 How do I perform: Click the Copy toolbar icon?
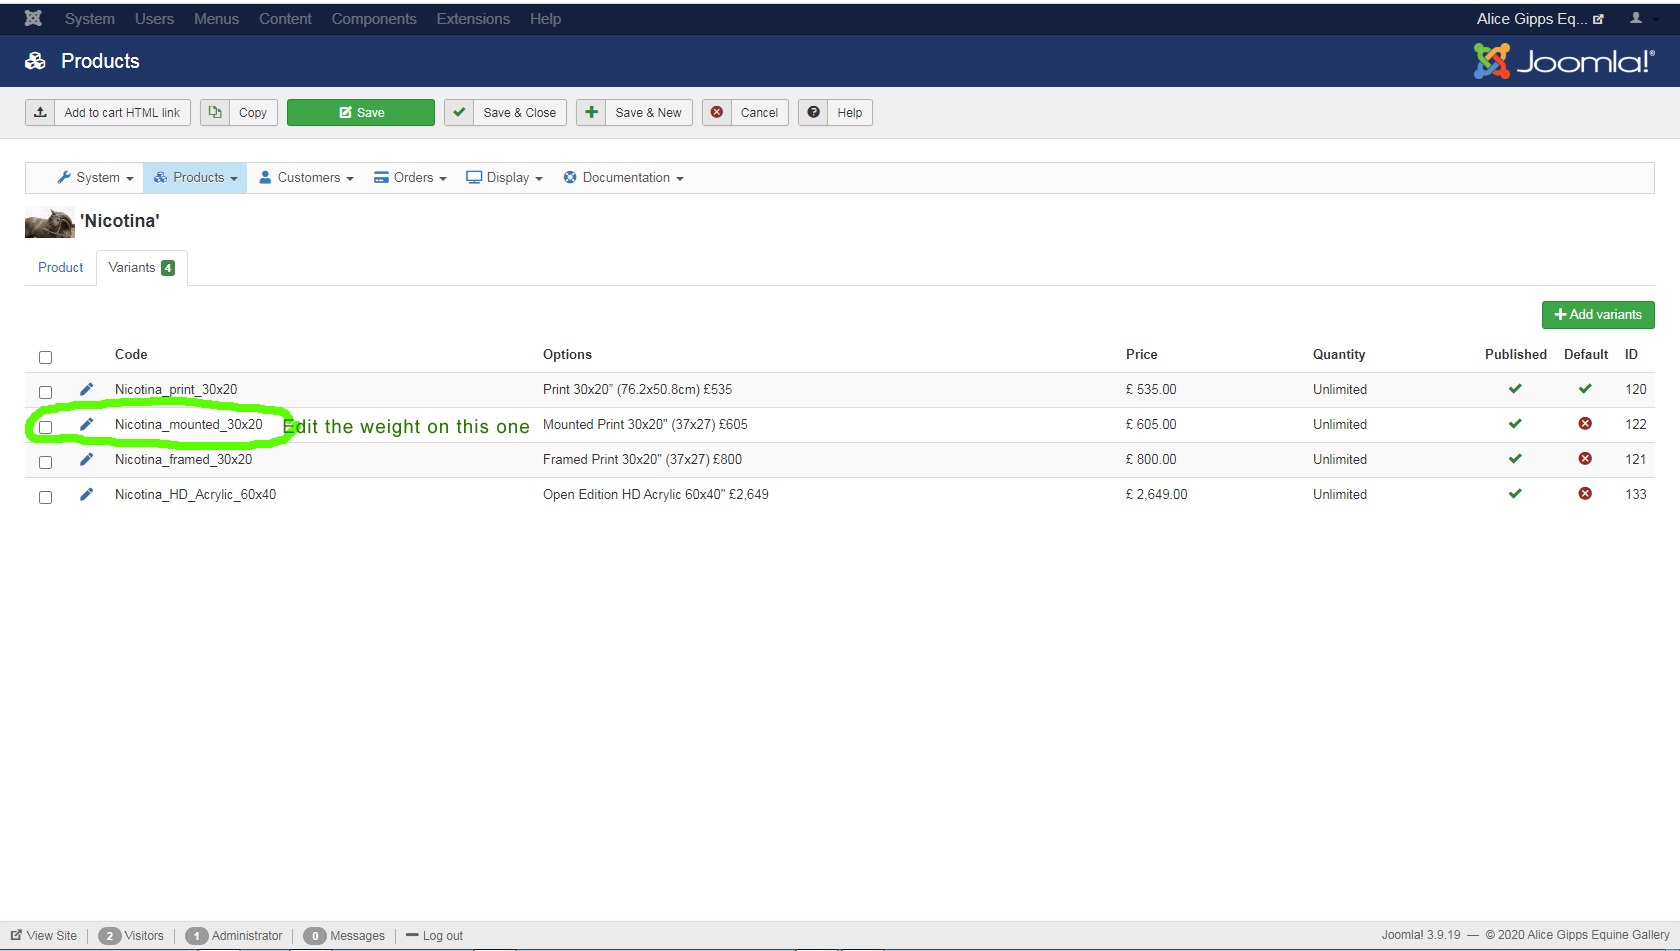click(x=215, y=112)
